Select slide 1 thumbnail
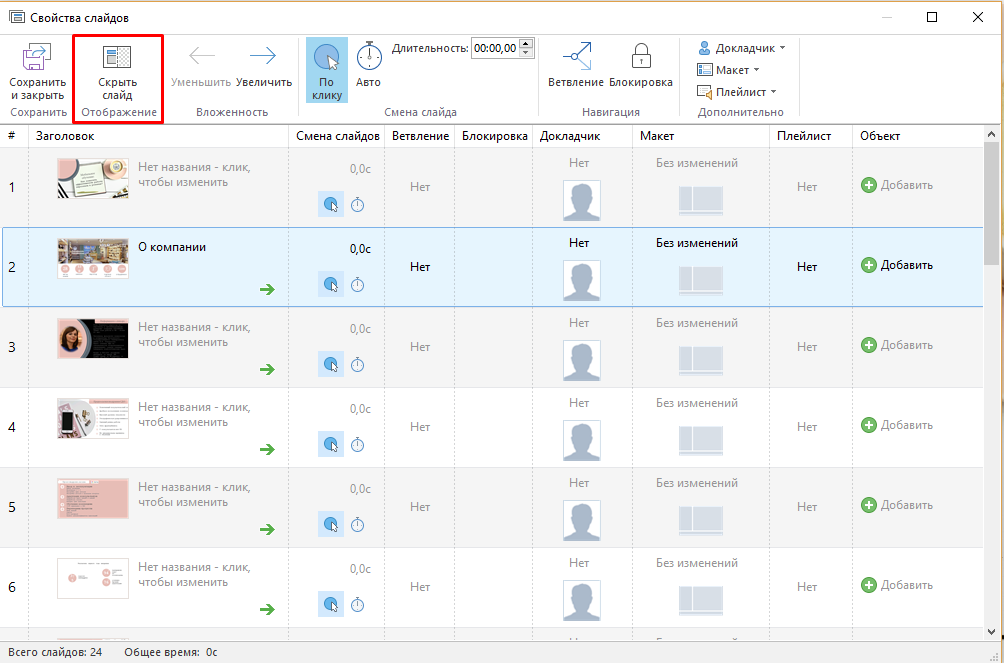 93,179
